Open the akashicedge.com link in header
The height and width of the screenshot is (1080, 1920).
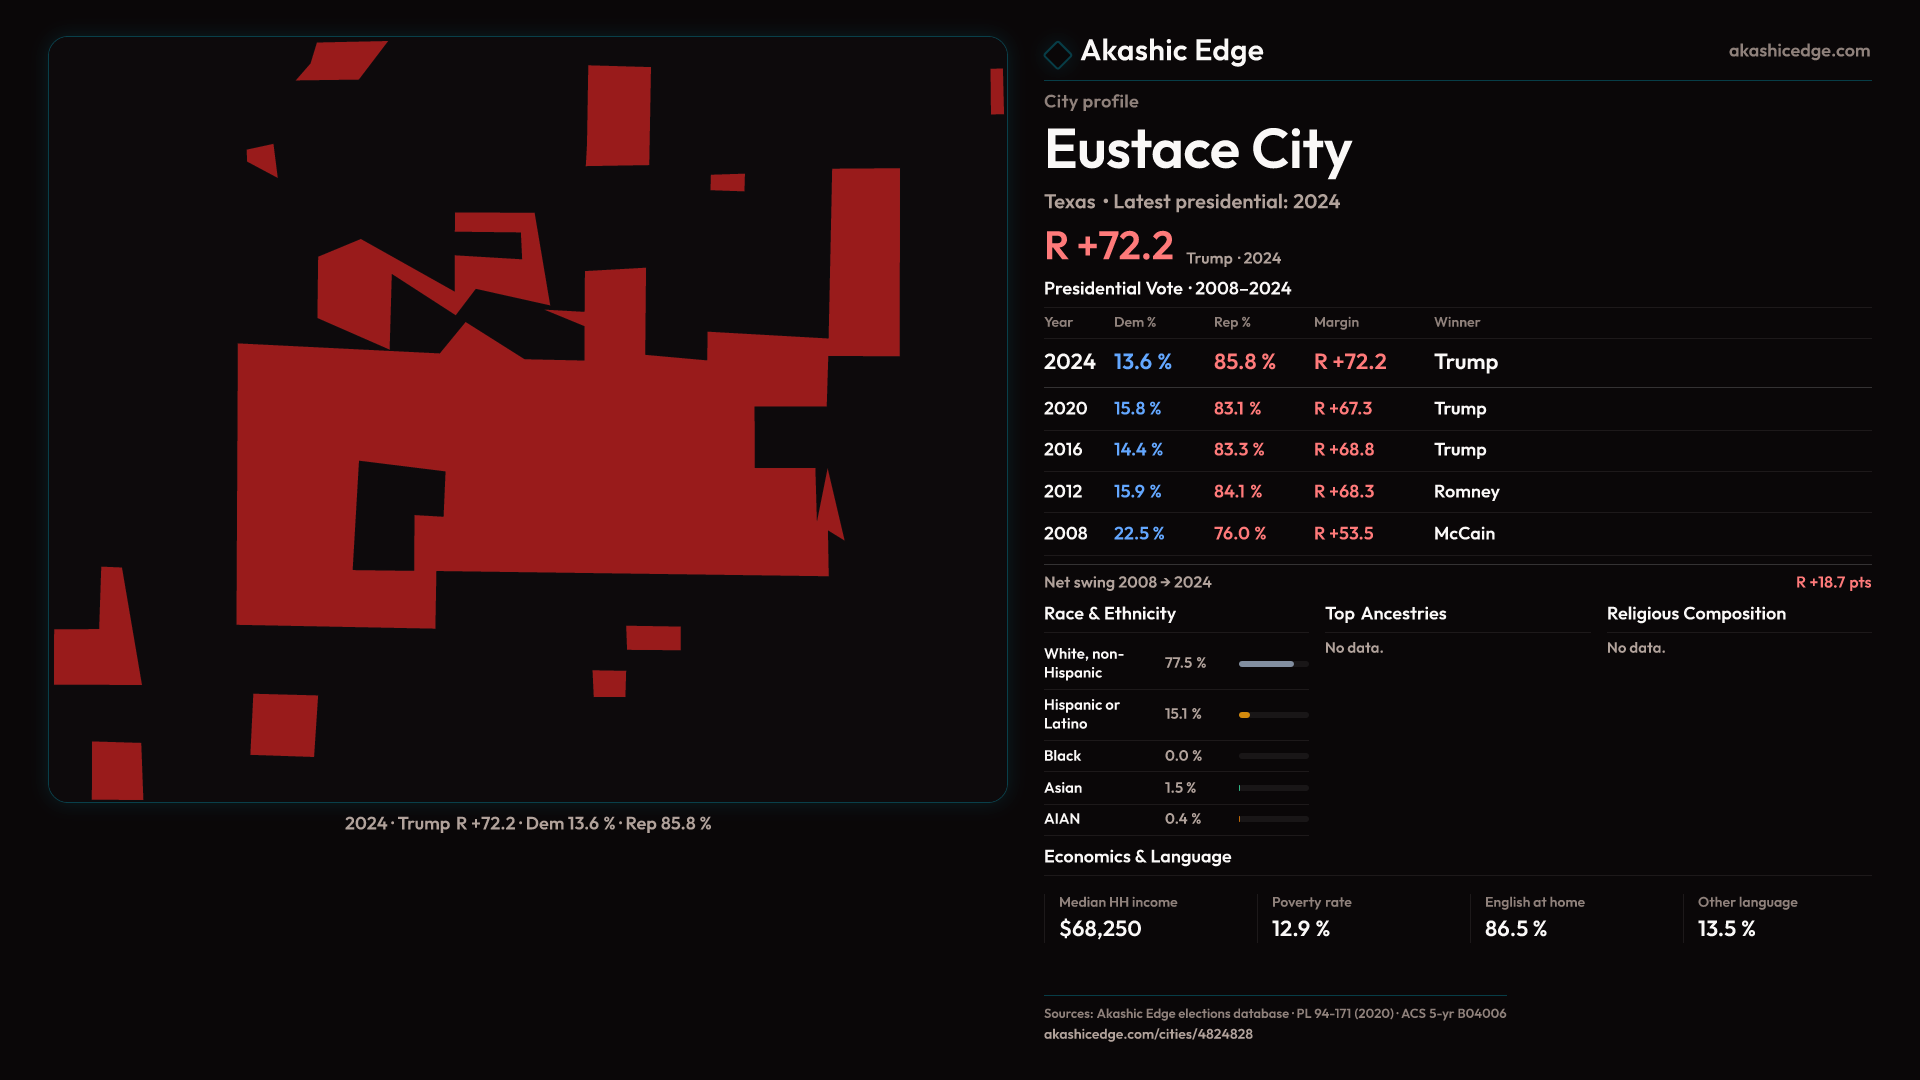1798,51
